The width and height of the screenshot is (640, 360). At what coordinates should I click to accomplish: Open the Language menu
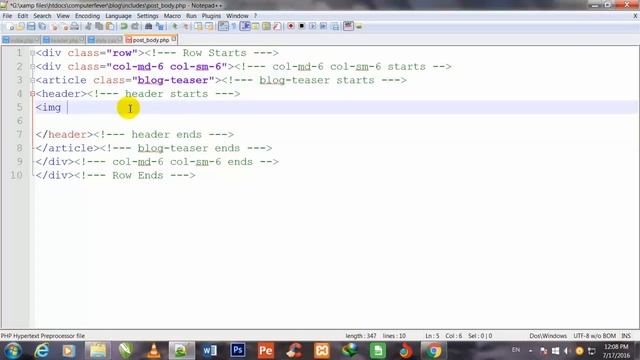pyautogui.click(x=118, y=16)
